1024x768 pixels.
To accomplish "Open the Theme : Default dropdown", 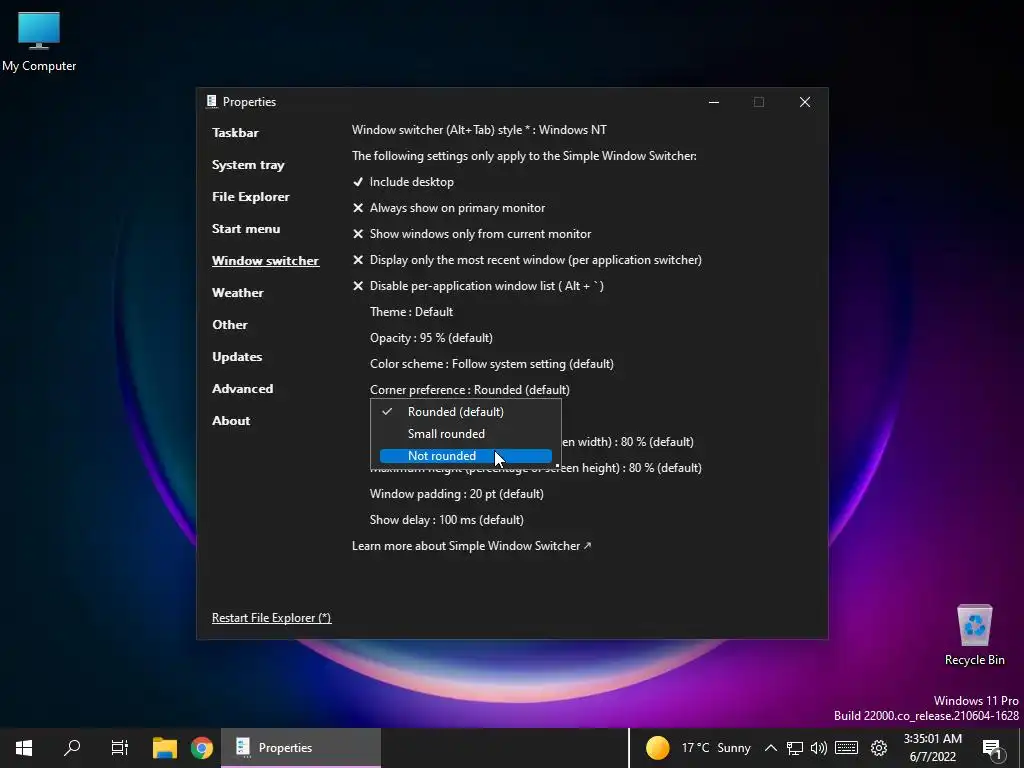I will coord(411,312).
